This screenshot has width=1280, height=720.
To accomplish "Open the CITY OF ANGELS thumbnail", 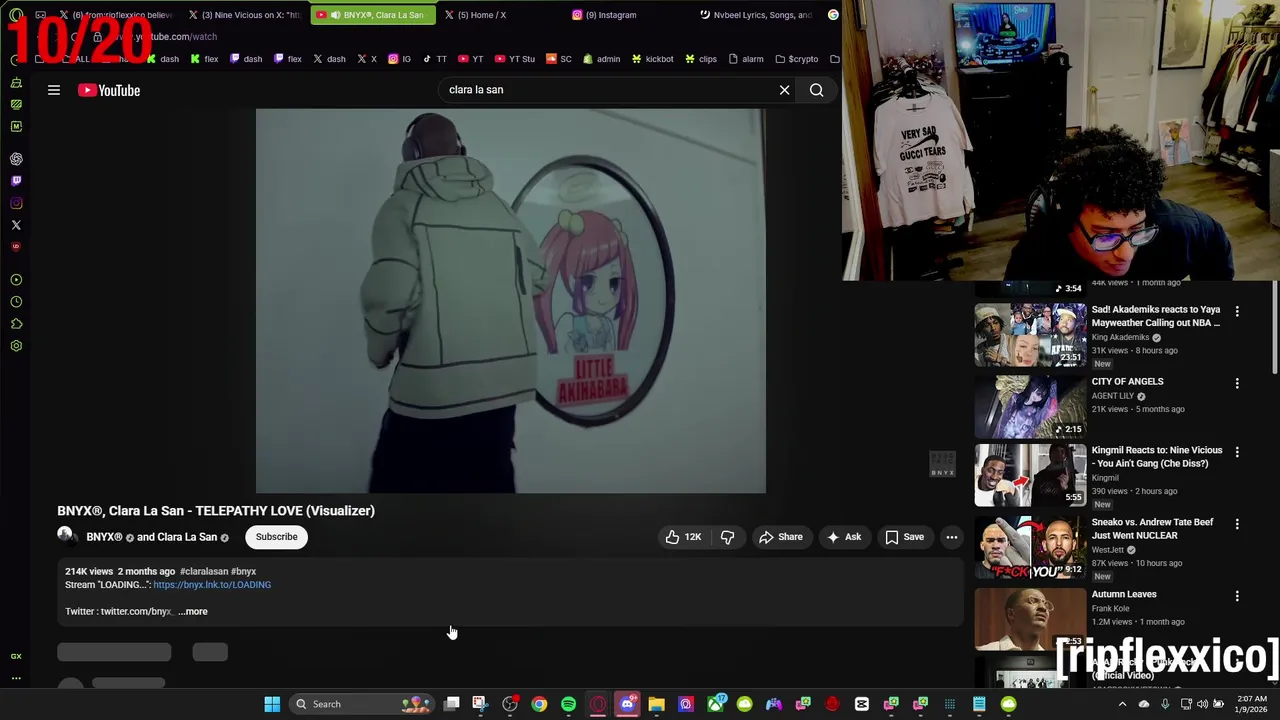I will click(x=1030, y=406).
